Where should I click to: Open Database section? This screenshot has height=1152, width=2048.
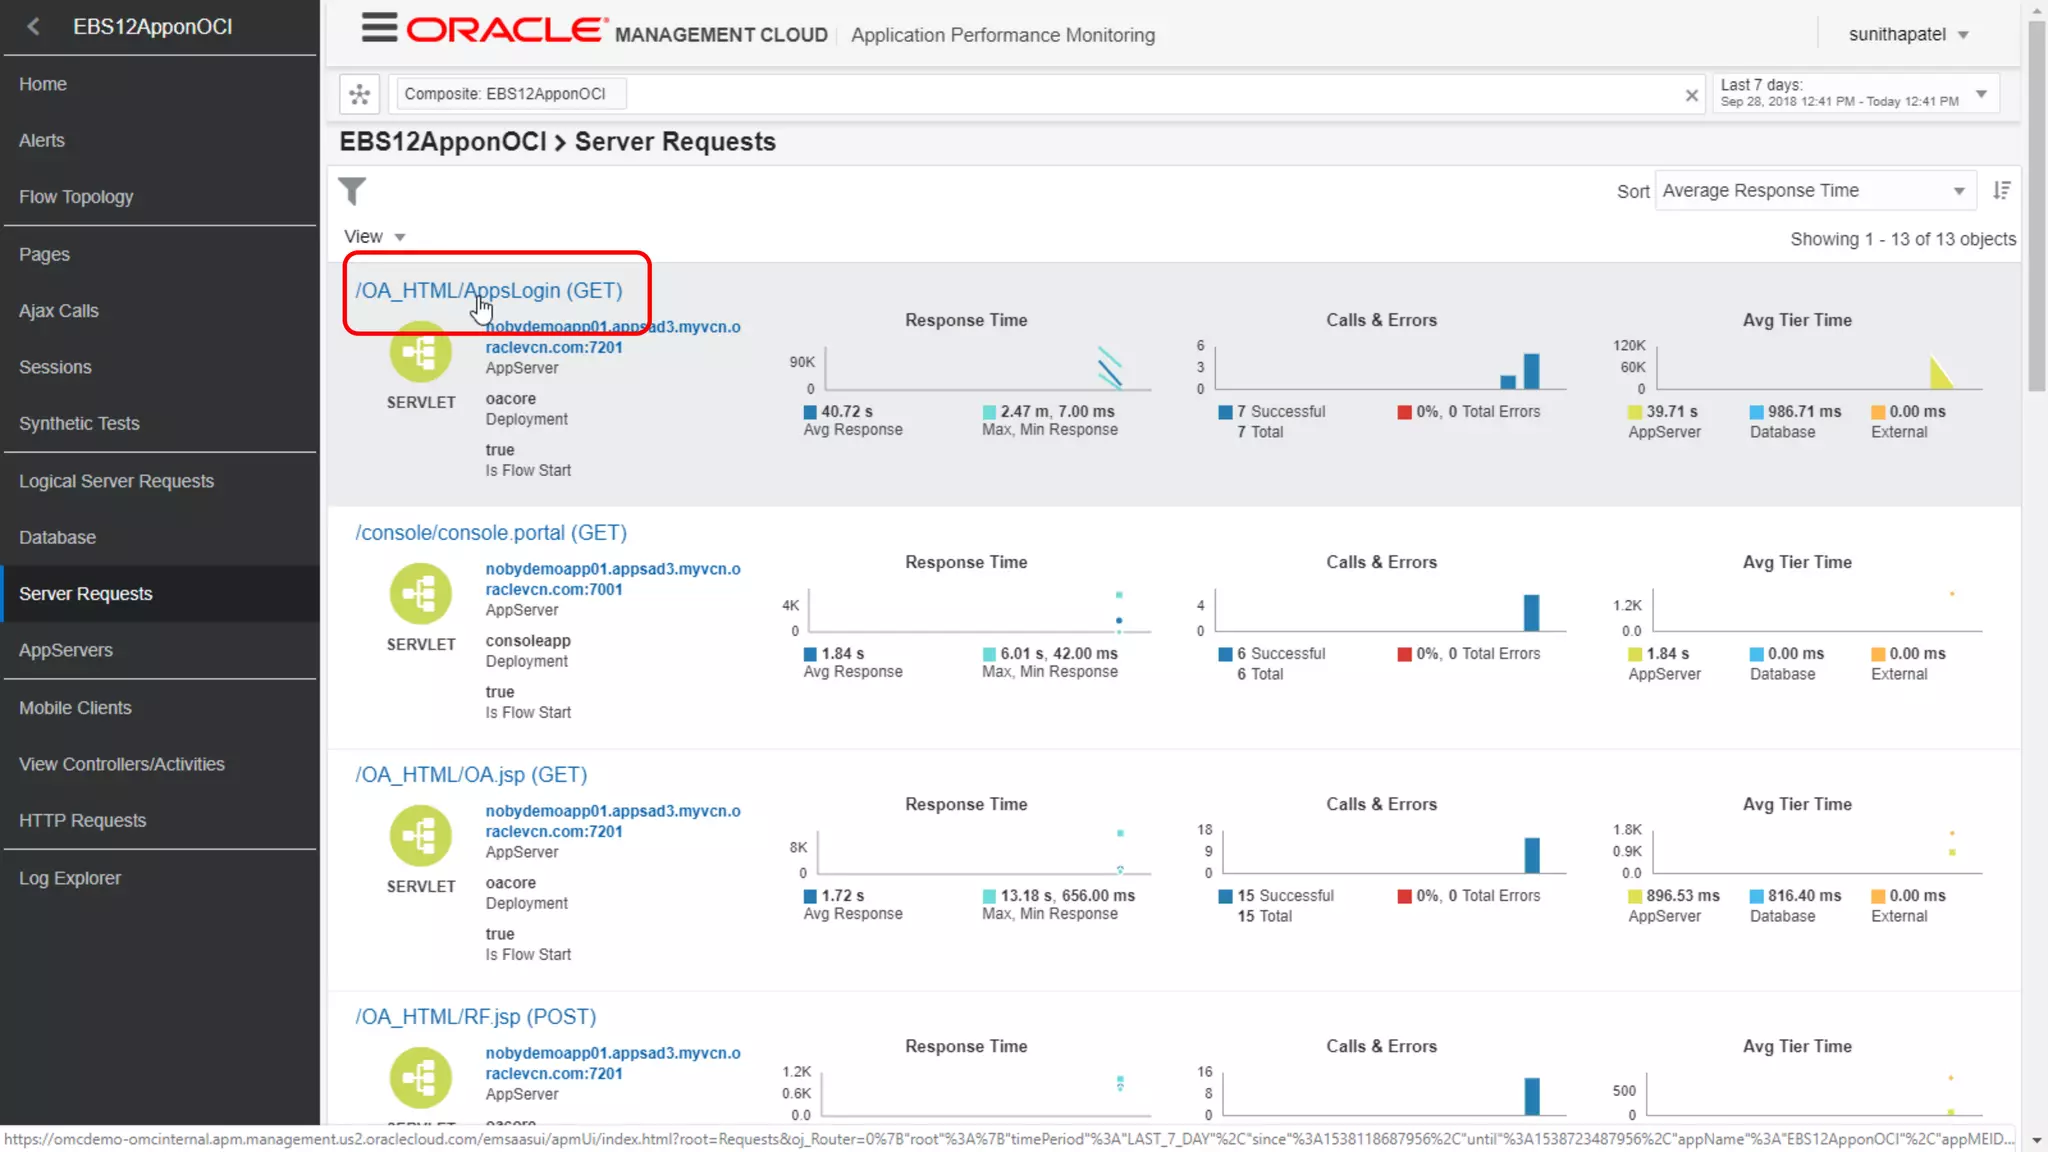pos(57,537)
